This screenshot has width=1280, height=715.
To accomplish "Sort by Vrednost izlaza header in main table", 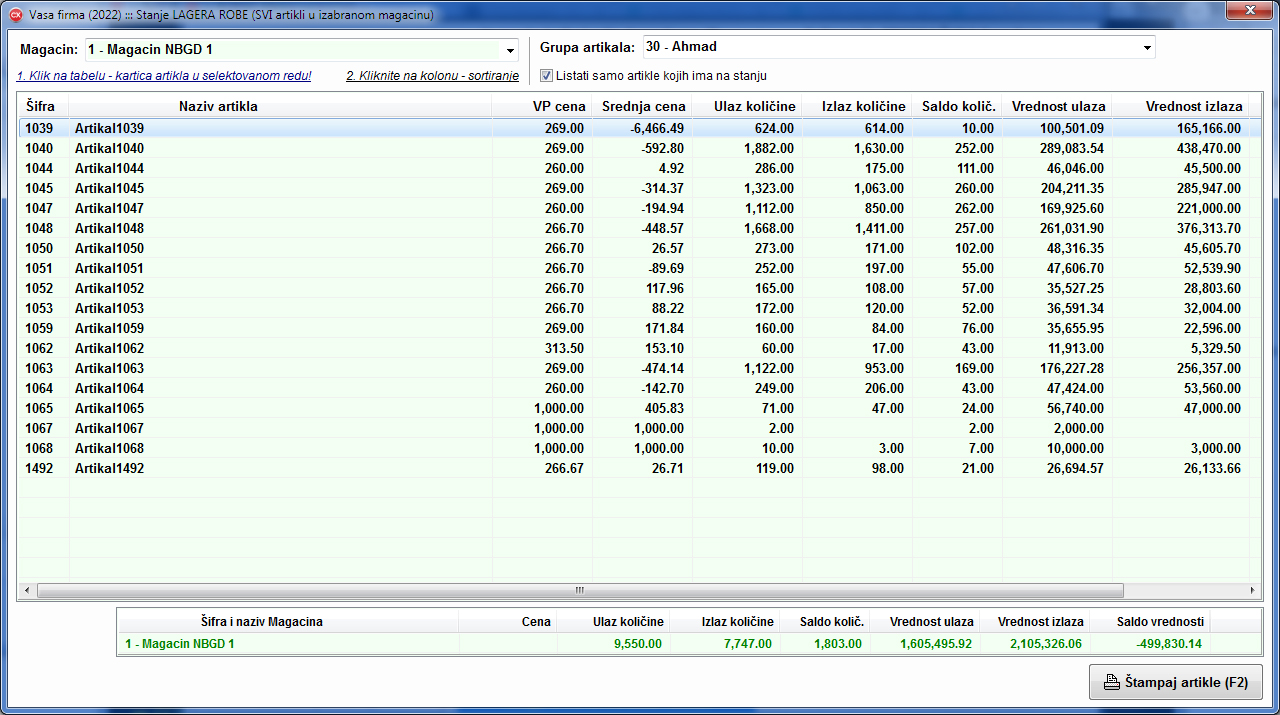I will [x=1180, y=106].
